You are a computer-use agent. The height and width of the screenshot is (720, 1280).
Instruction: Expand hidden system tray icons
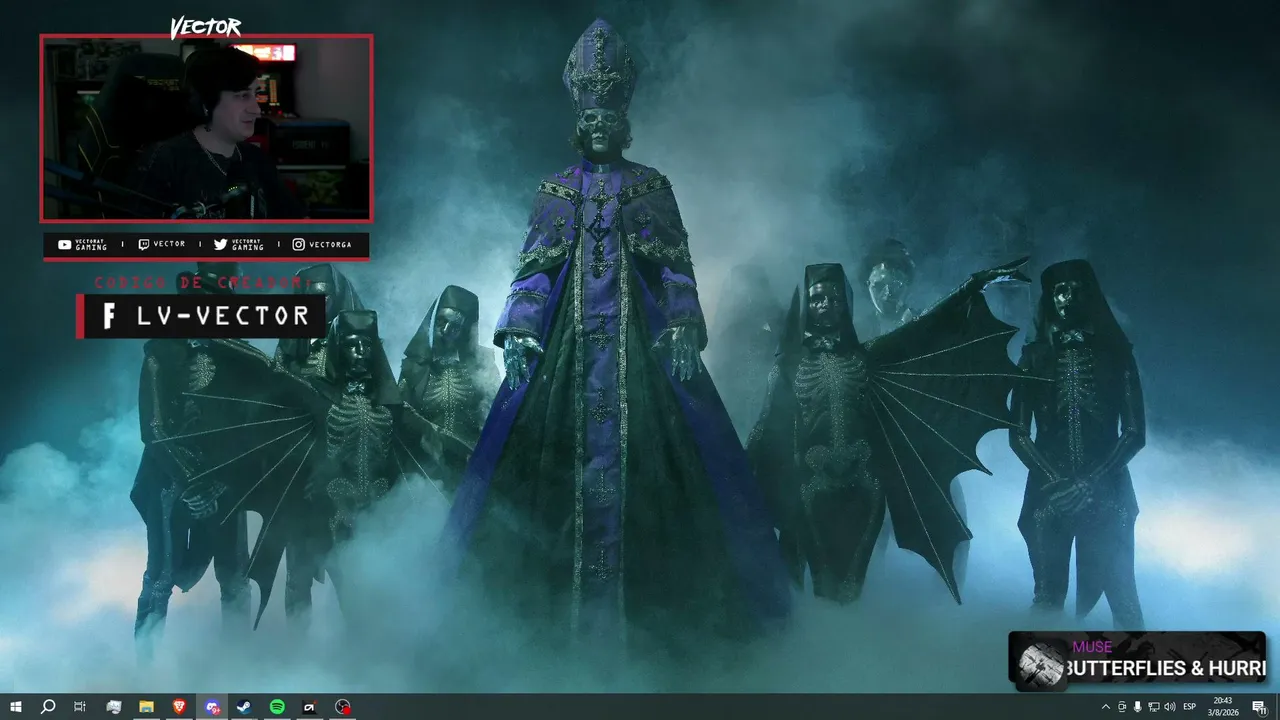pos(1105,707)
